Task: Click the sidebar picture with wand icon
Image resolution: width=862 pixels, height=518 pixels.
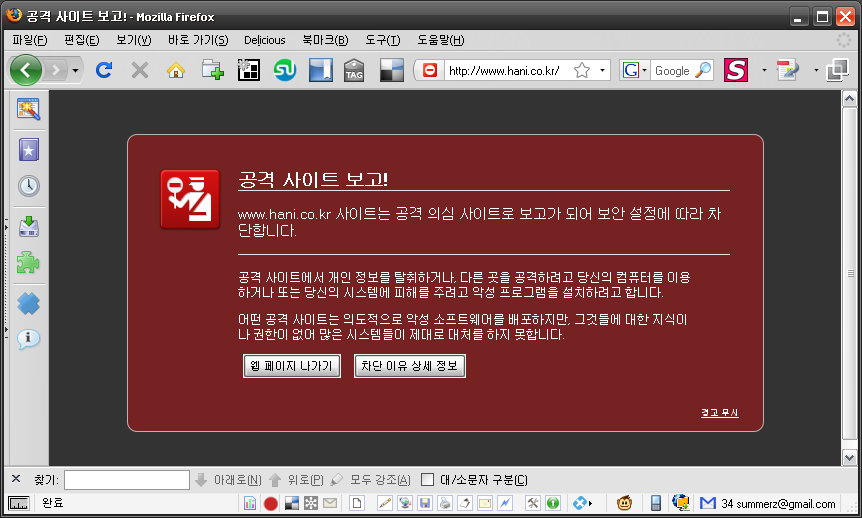Action: 29,109
